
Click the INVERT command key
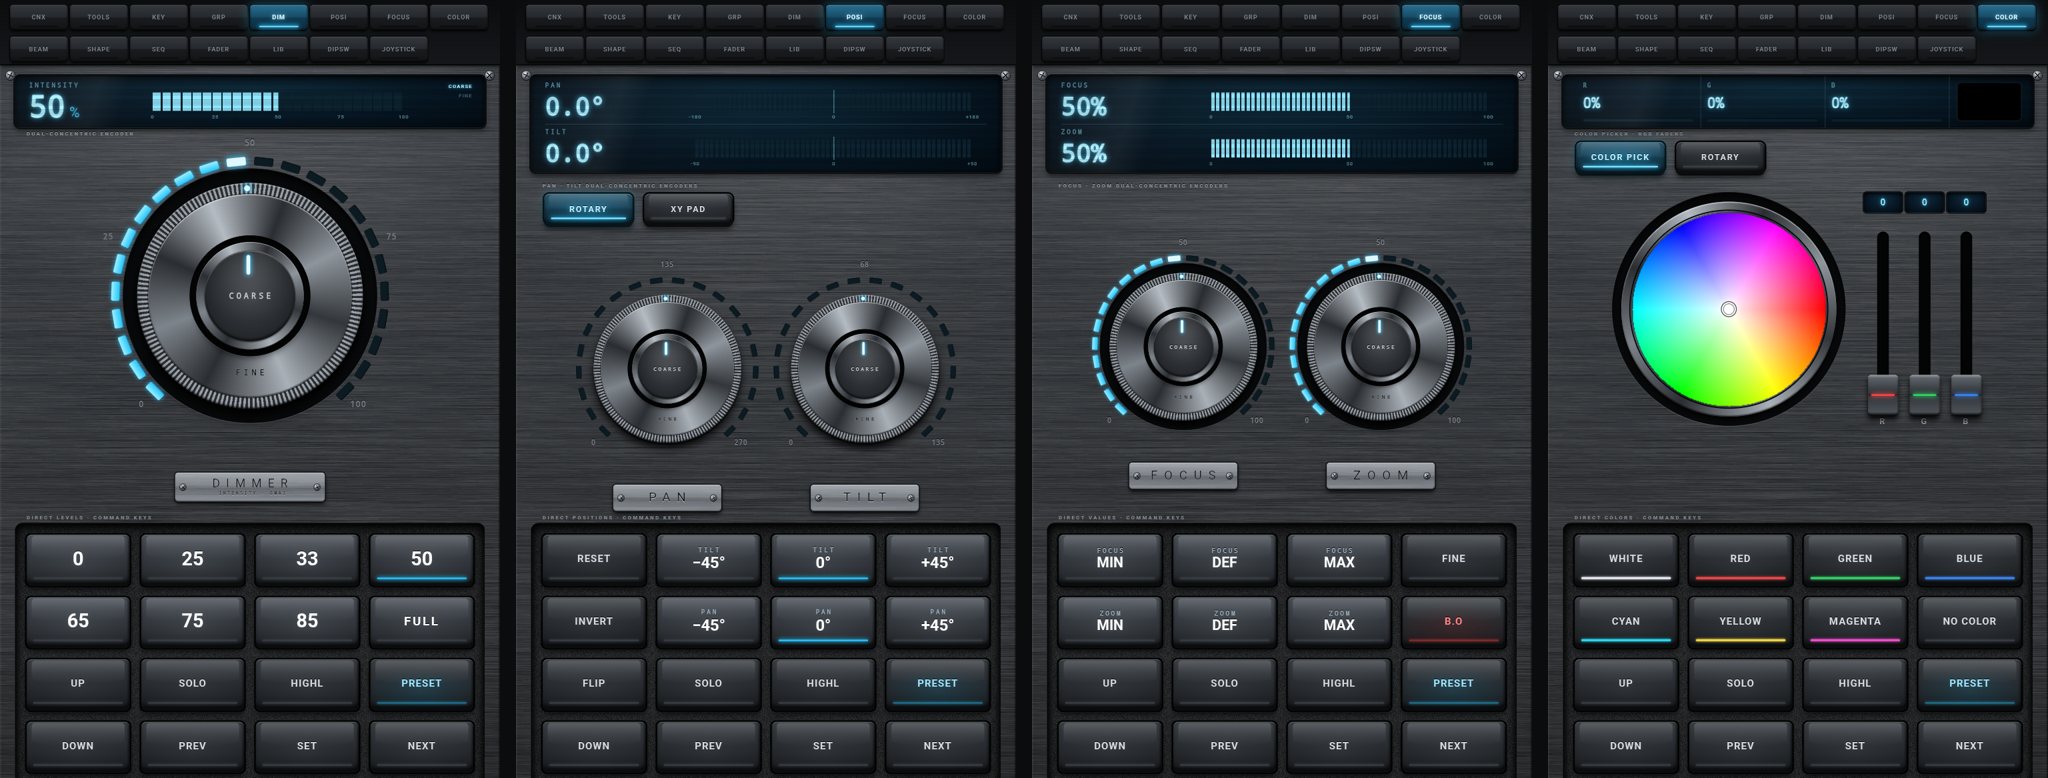point(594,621)
